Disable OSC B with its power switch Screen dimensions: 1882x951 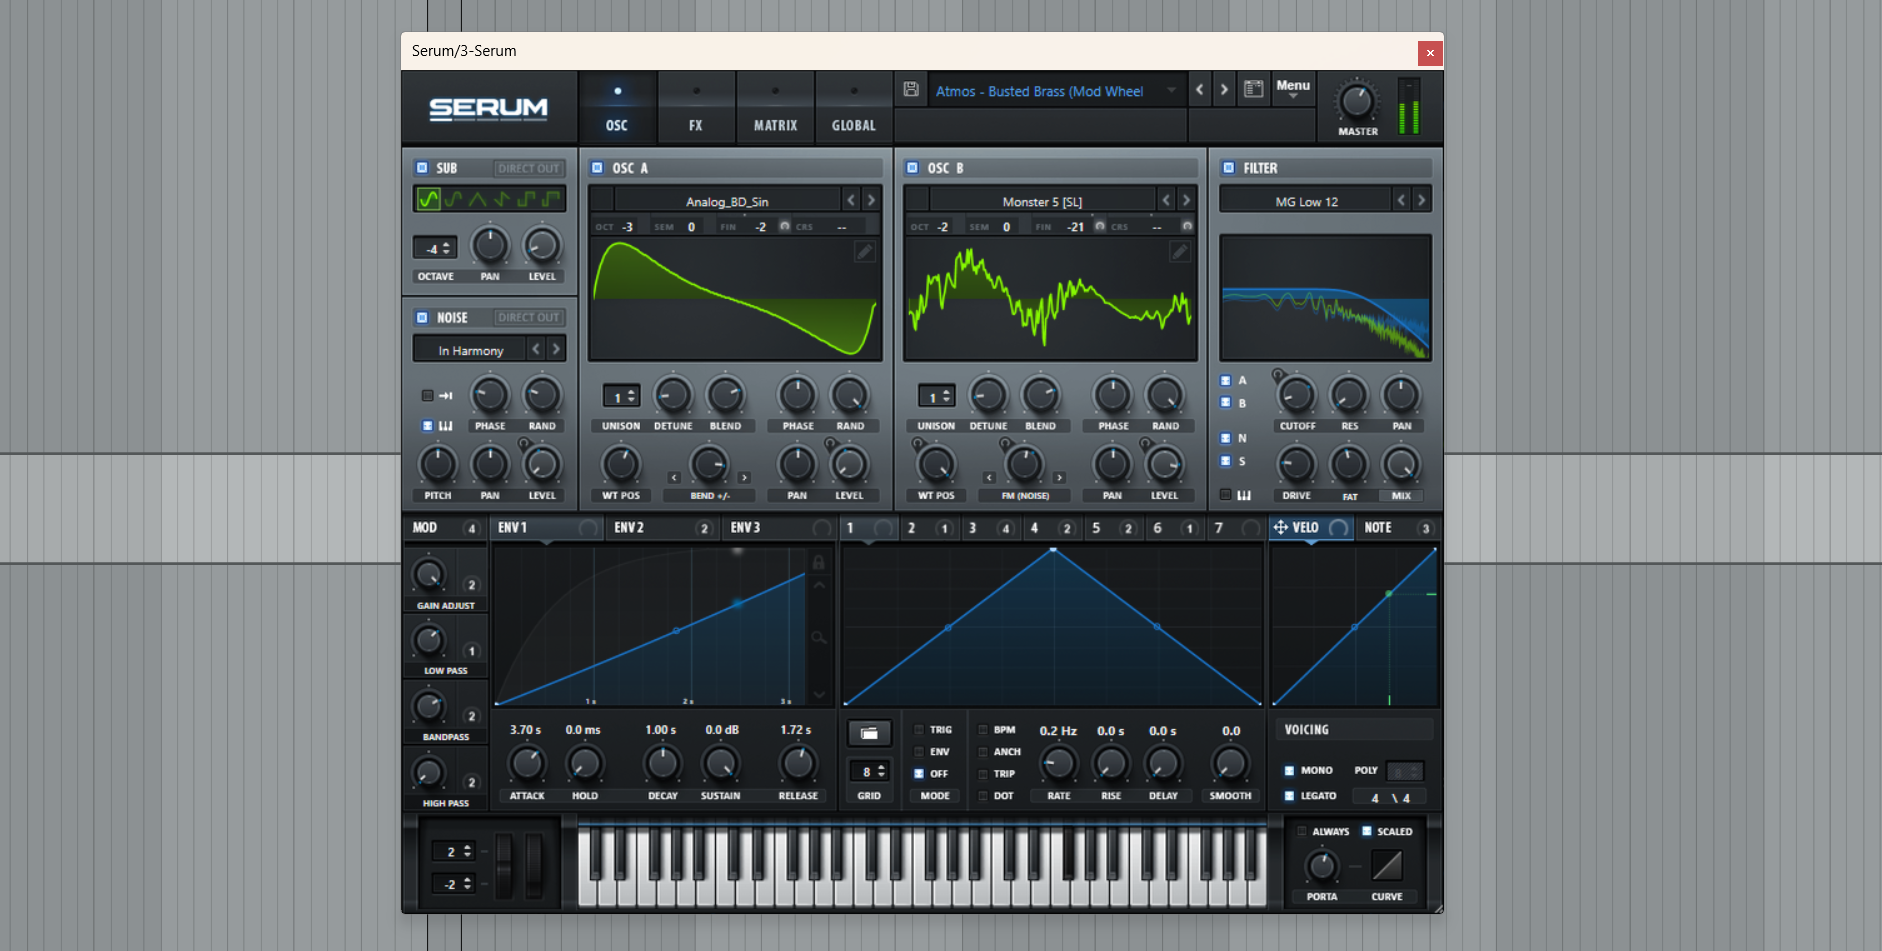point(912,168)
